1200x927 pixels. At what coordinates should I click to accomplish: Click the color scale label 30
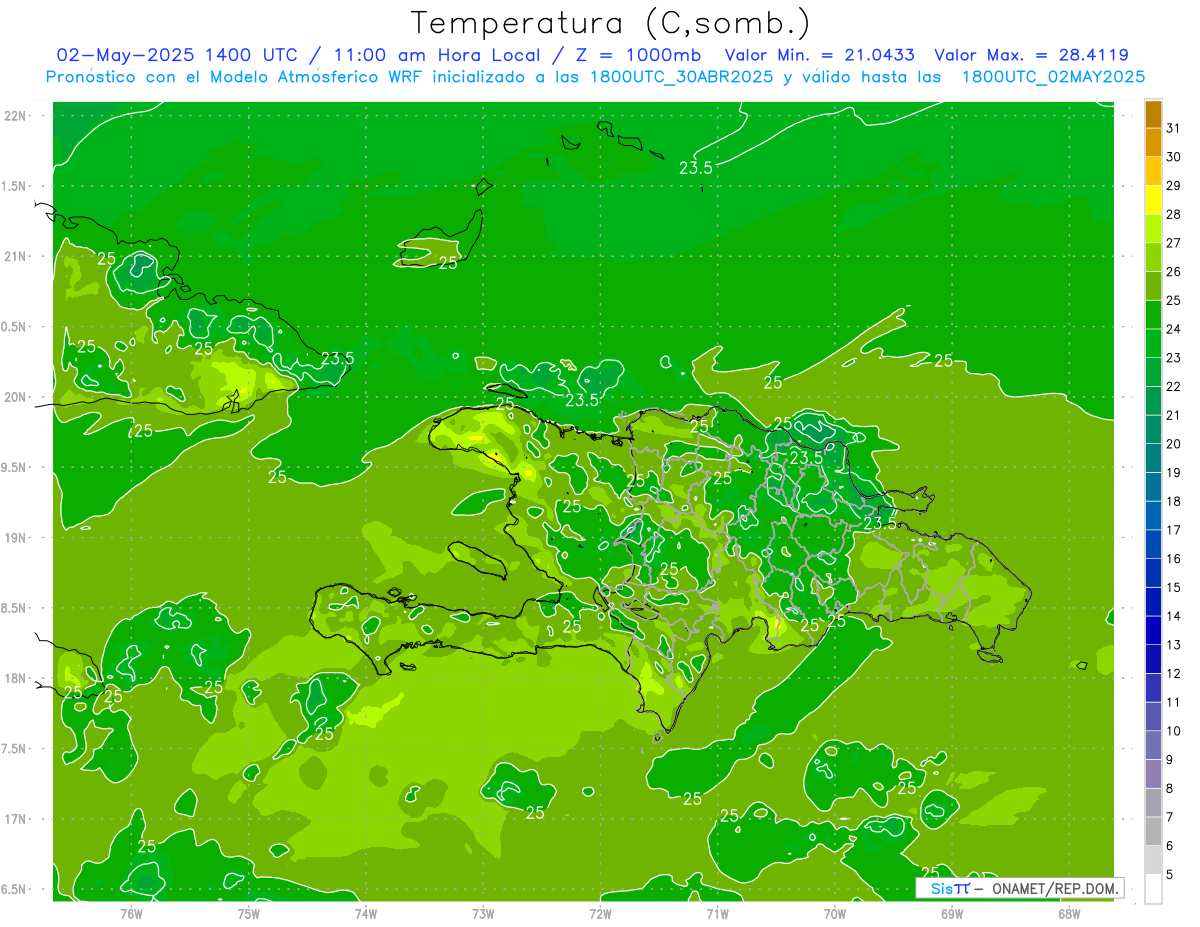tap(1174, 157)
